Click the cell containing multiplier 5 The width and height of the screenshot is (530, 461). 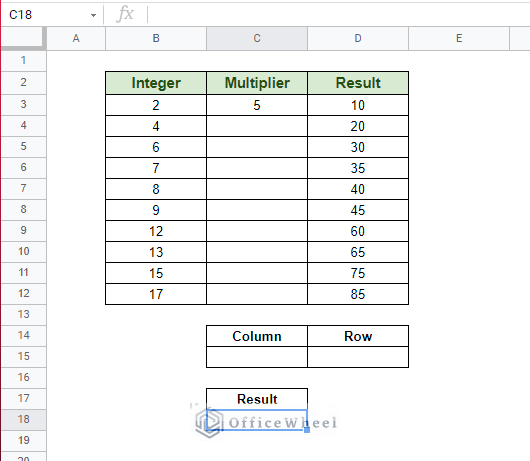point(257,105)
